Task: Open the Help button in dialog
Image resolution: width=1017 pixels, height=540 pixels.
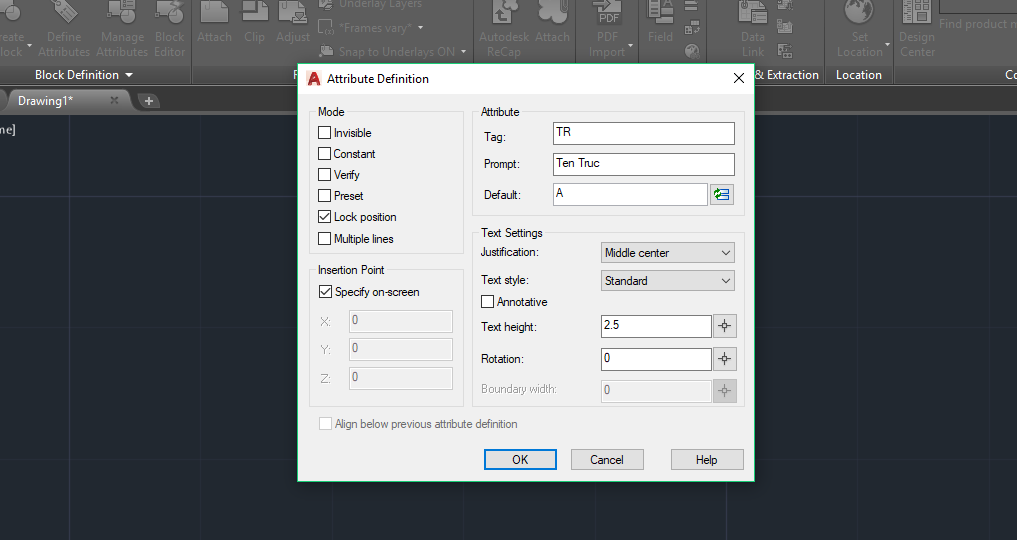Action: 707,460
